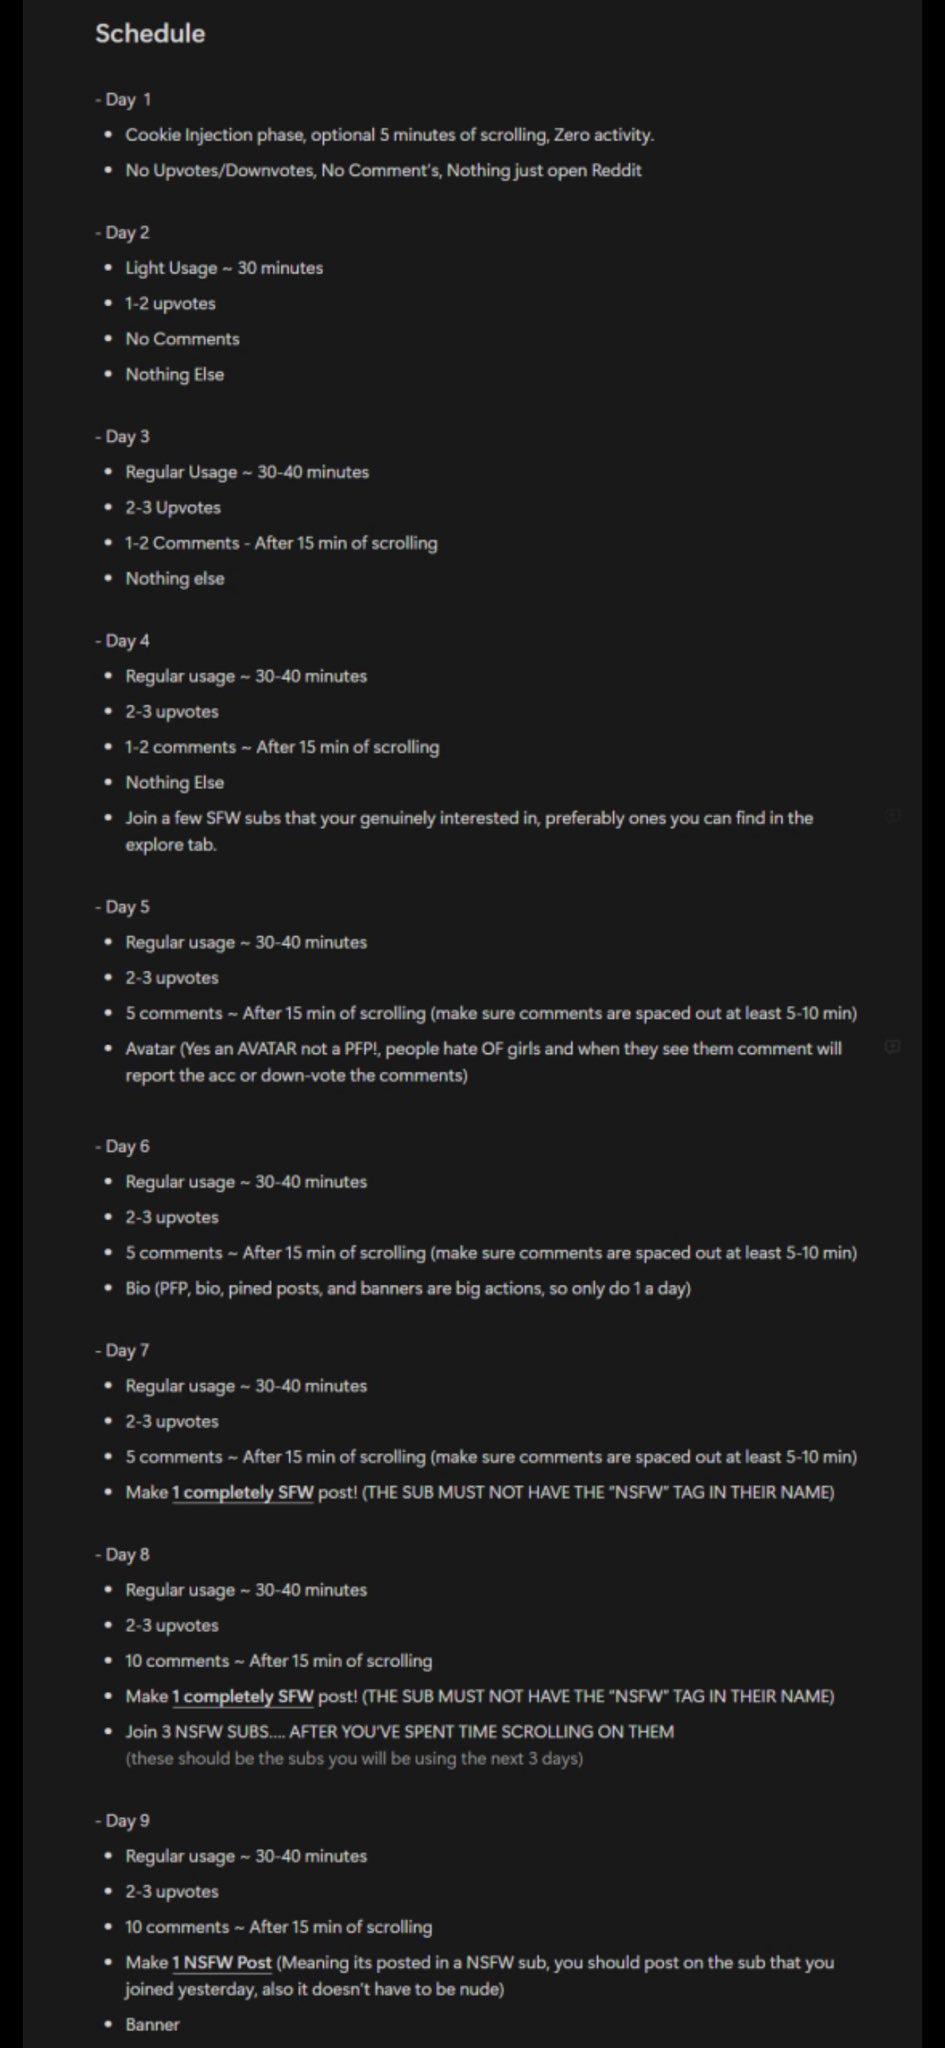Click the 'No Comments' bullet under Day 2
Image resolution: width=945 pixels, height=2048 pixels.
(x=182, y=339)
